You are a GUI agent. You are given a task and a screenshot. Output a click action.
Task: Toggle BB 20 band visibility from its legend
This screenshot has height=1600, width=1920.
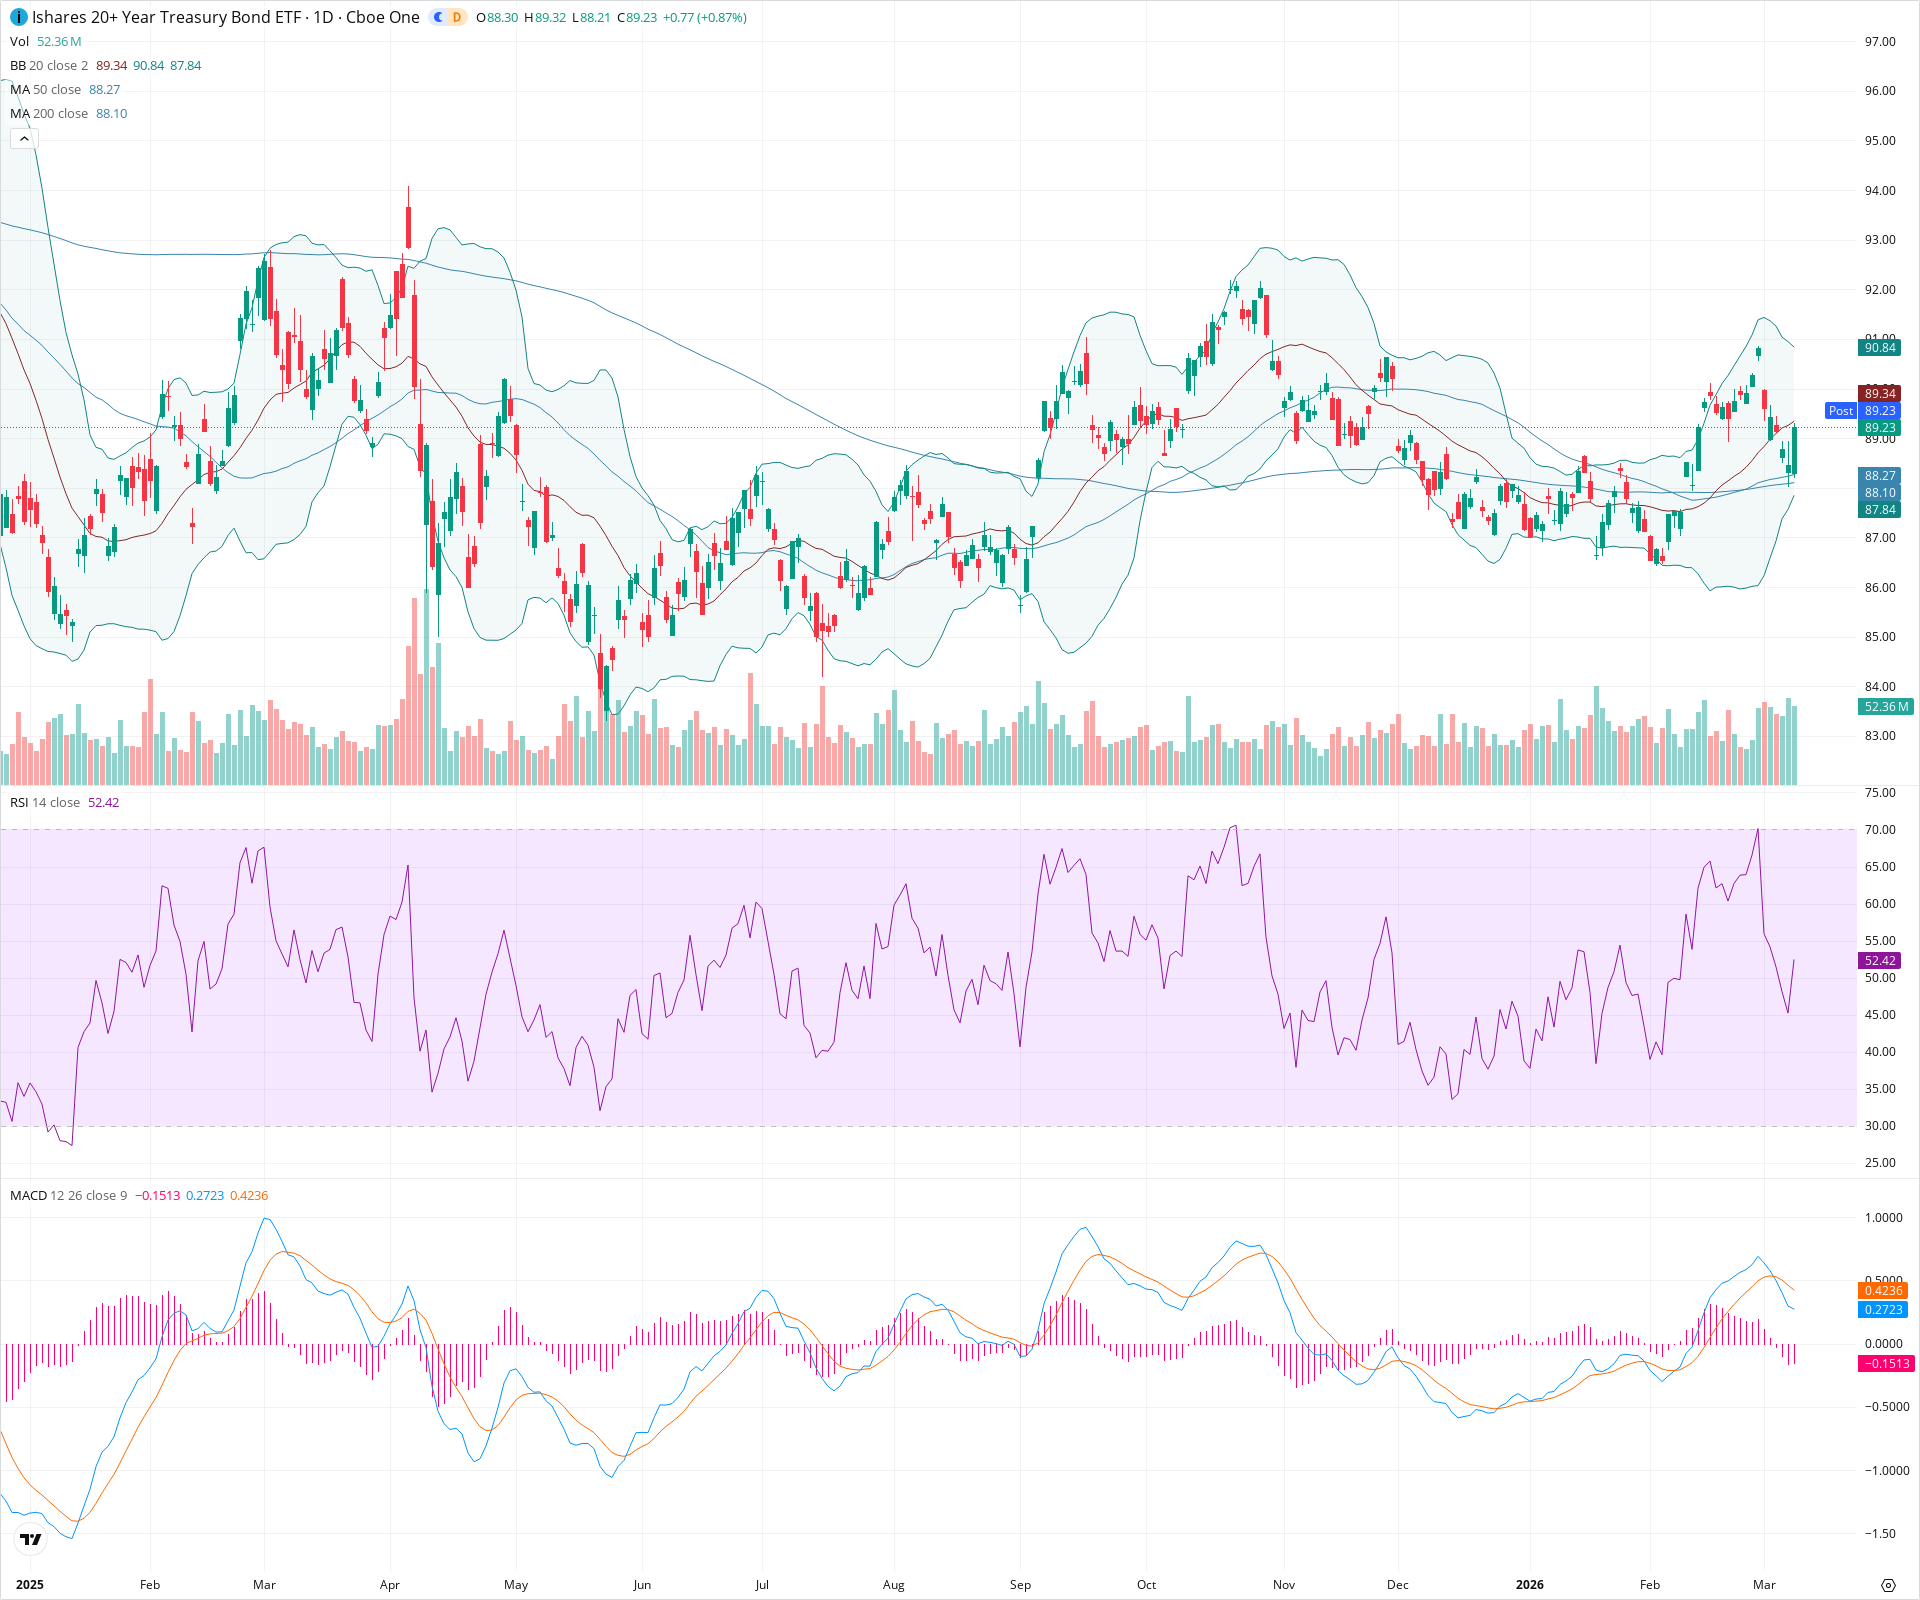48,65
